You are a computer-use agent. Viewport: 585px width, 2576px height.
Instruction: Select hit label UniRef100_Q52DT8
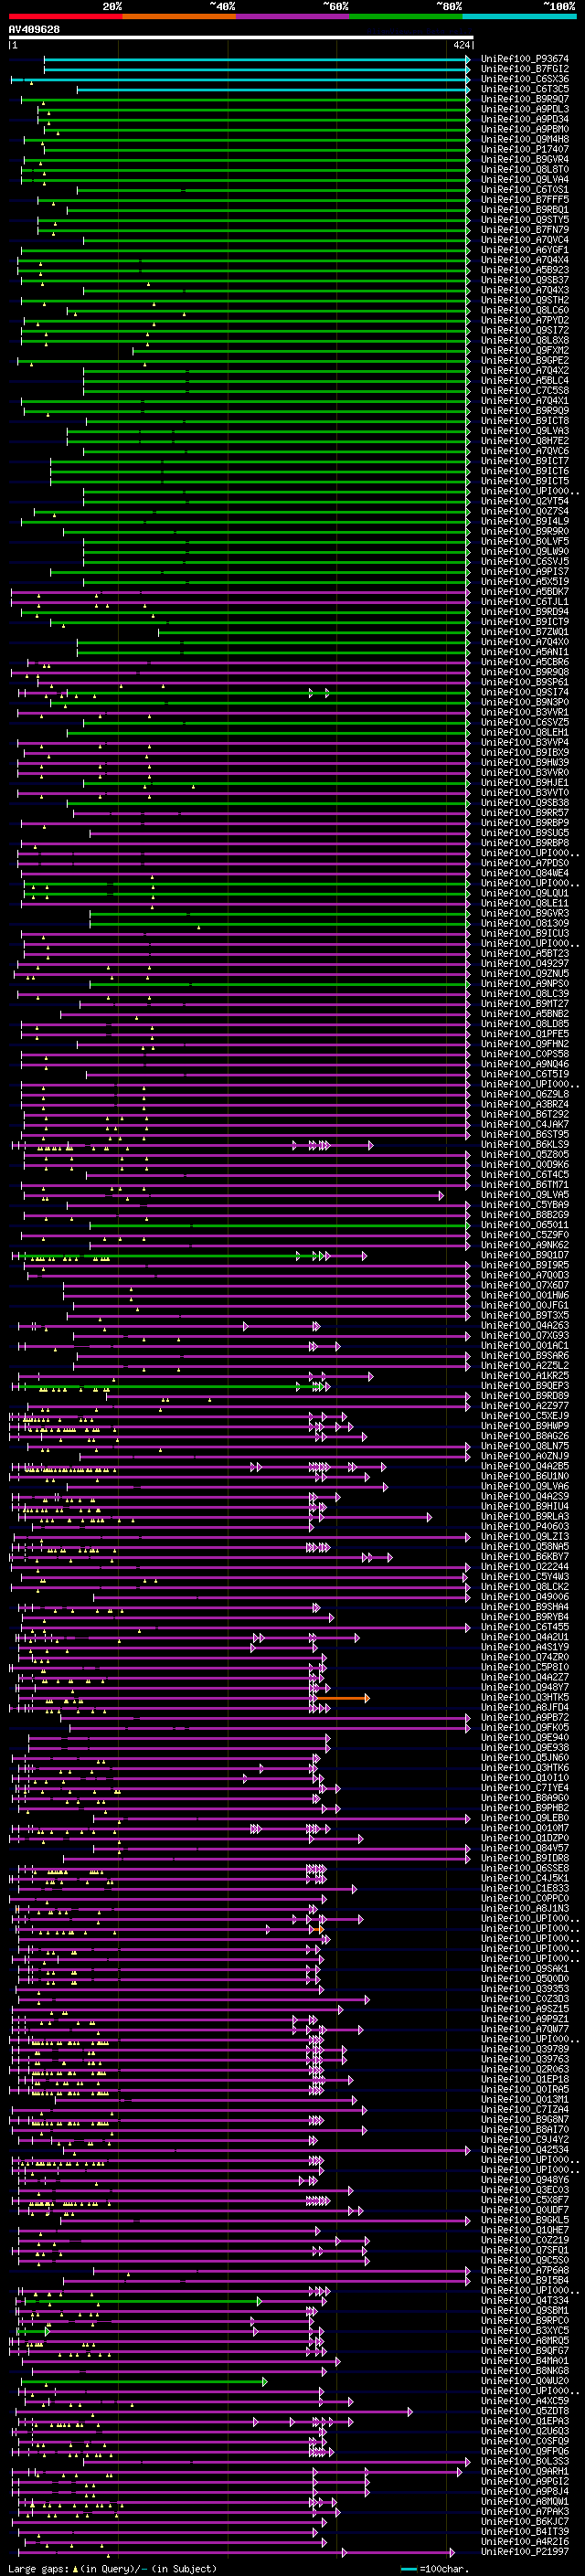click(524, 2410)
